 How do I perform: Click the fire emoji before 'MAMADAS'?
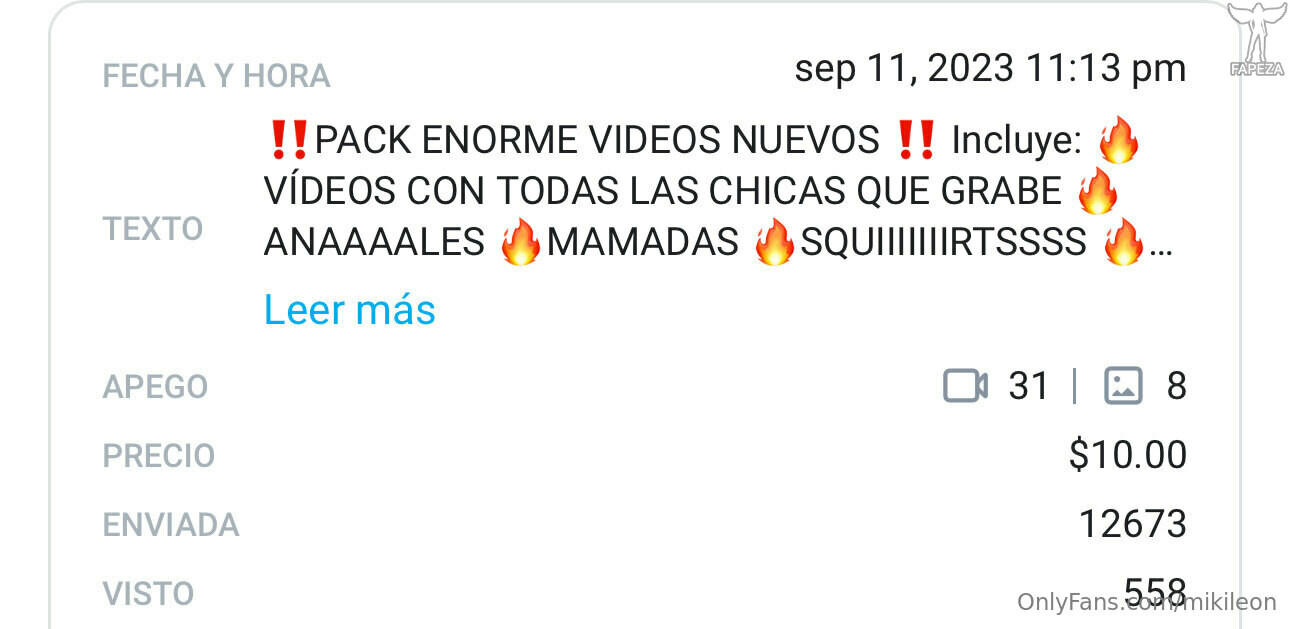pyautogui.click(x=520, y=242)
